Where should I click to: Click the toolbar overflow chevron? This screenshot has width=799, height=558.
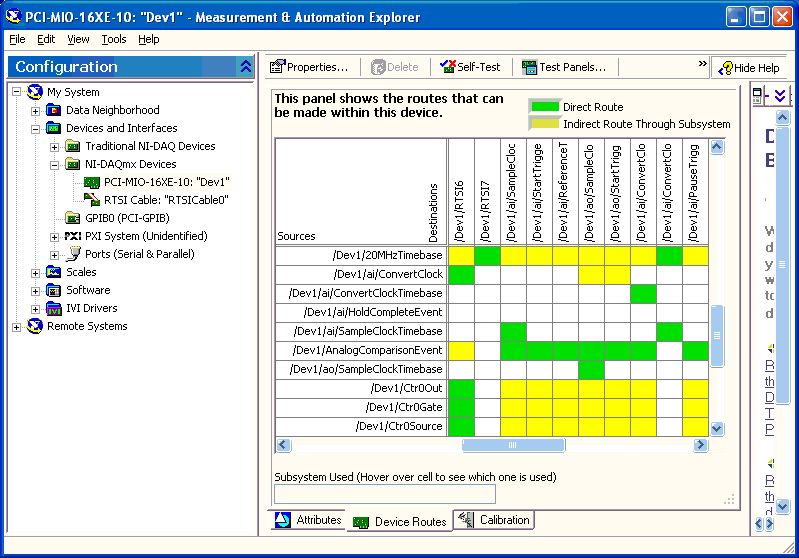point(702,65)
